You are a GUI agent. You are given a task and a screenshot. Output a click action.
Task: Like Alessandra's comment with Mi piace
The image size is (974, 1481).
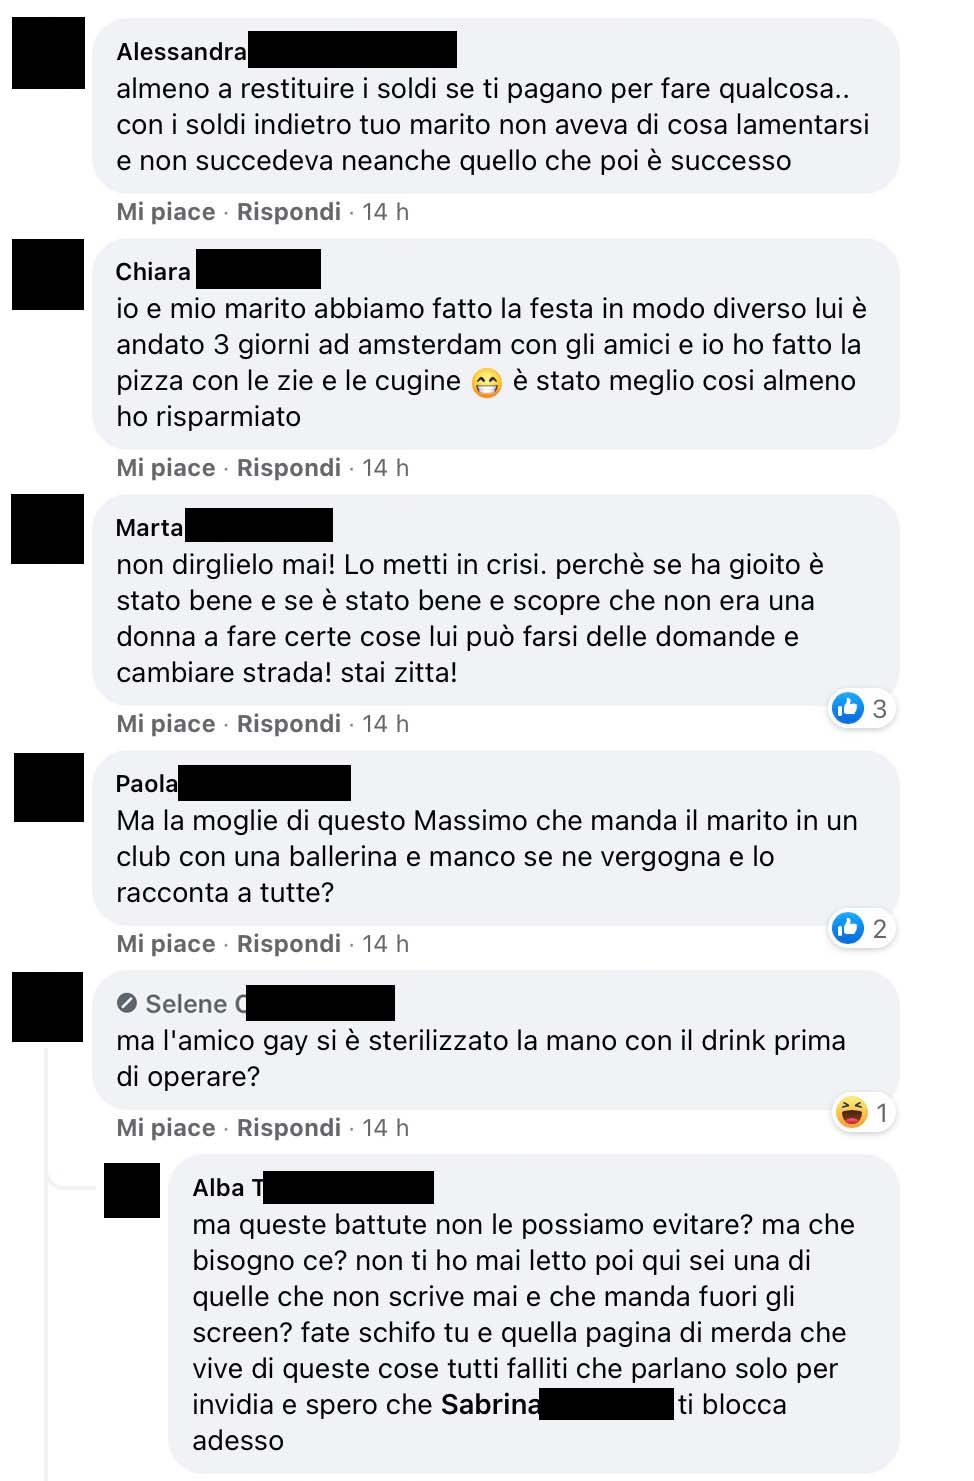(166, 212)
